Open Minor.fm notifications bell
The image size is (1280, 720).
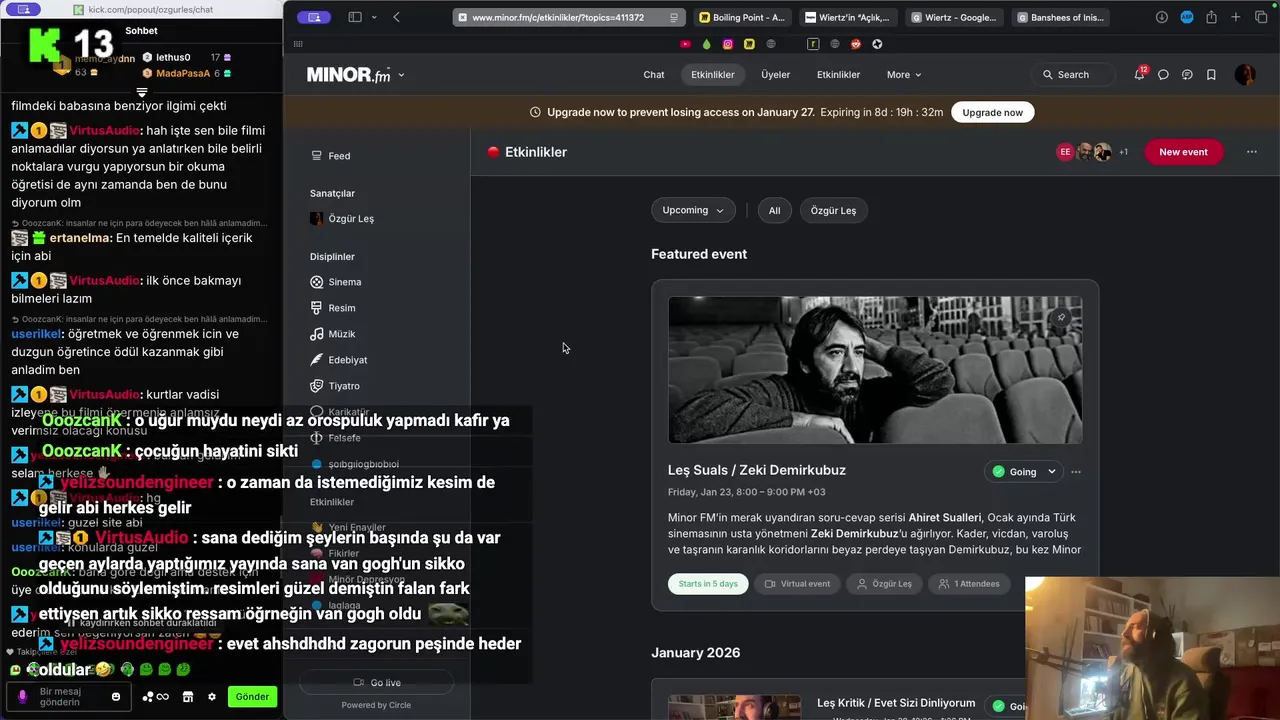(x=1139, y=74)
